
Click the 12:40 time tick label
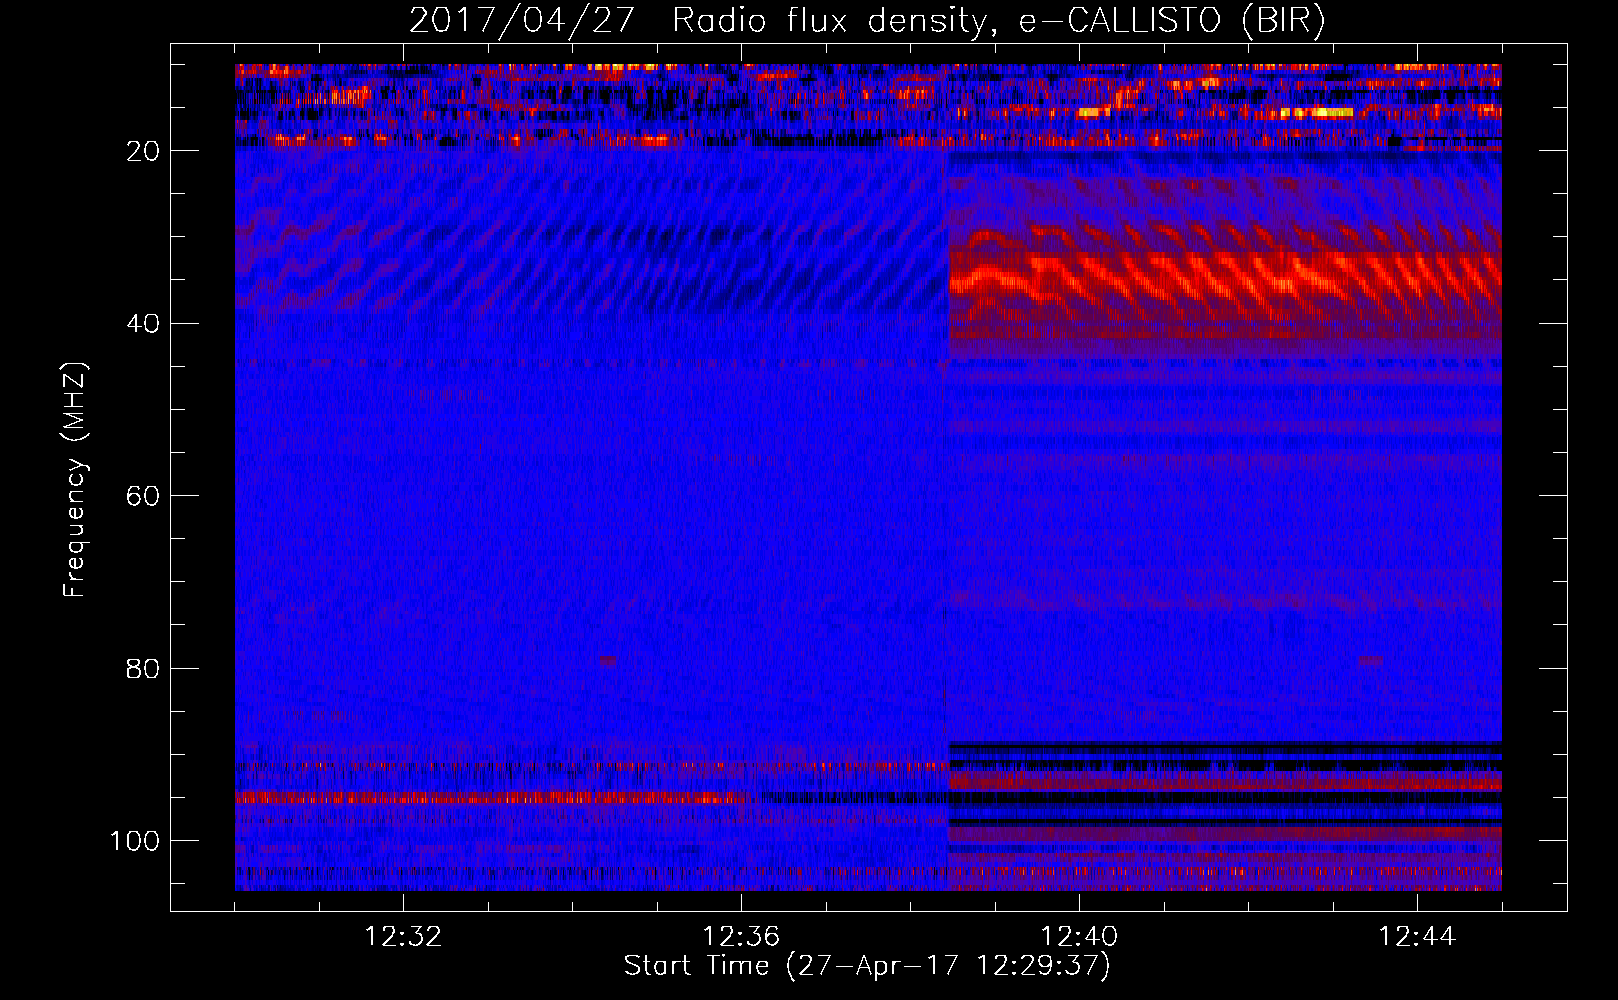[1079, 937]
